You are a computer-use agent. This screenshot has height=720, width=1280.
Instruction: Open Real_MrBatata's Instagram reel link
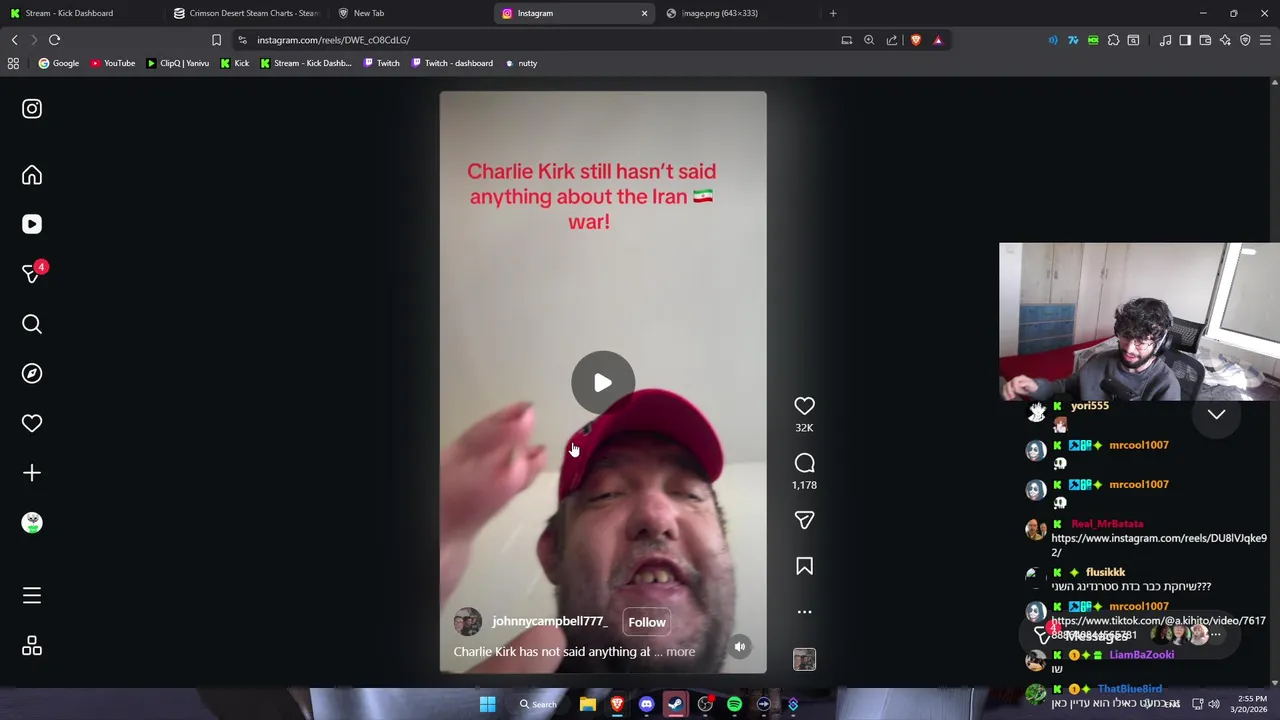1159,545
